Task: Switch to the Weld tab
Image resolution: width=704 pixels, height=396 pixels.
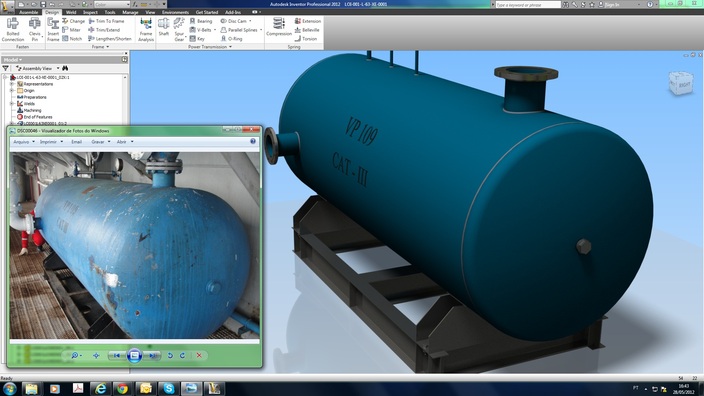Action: tap(71, 12)
